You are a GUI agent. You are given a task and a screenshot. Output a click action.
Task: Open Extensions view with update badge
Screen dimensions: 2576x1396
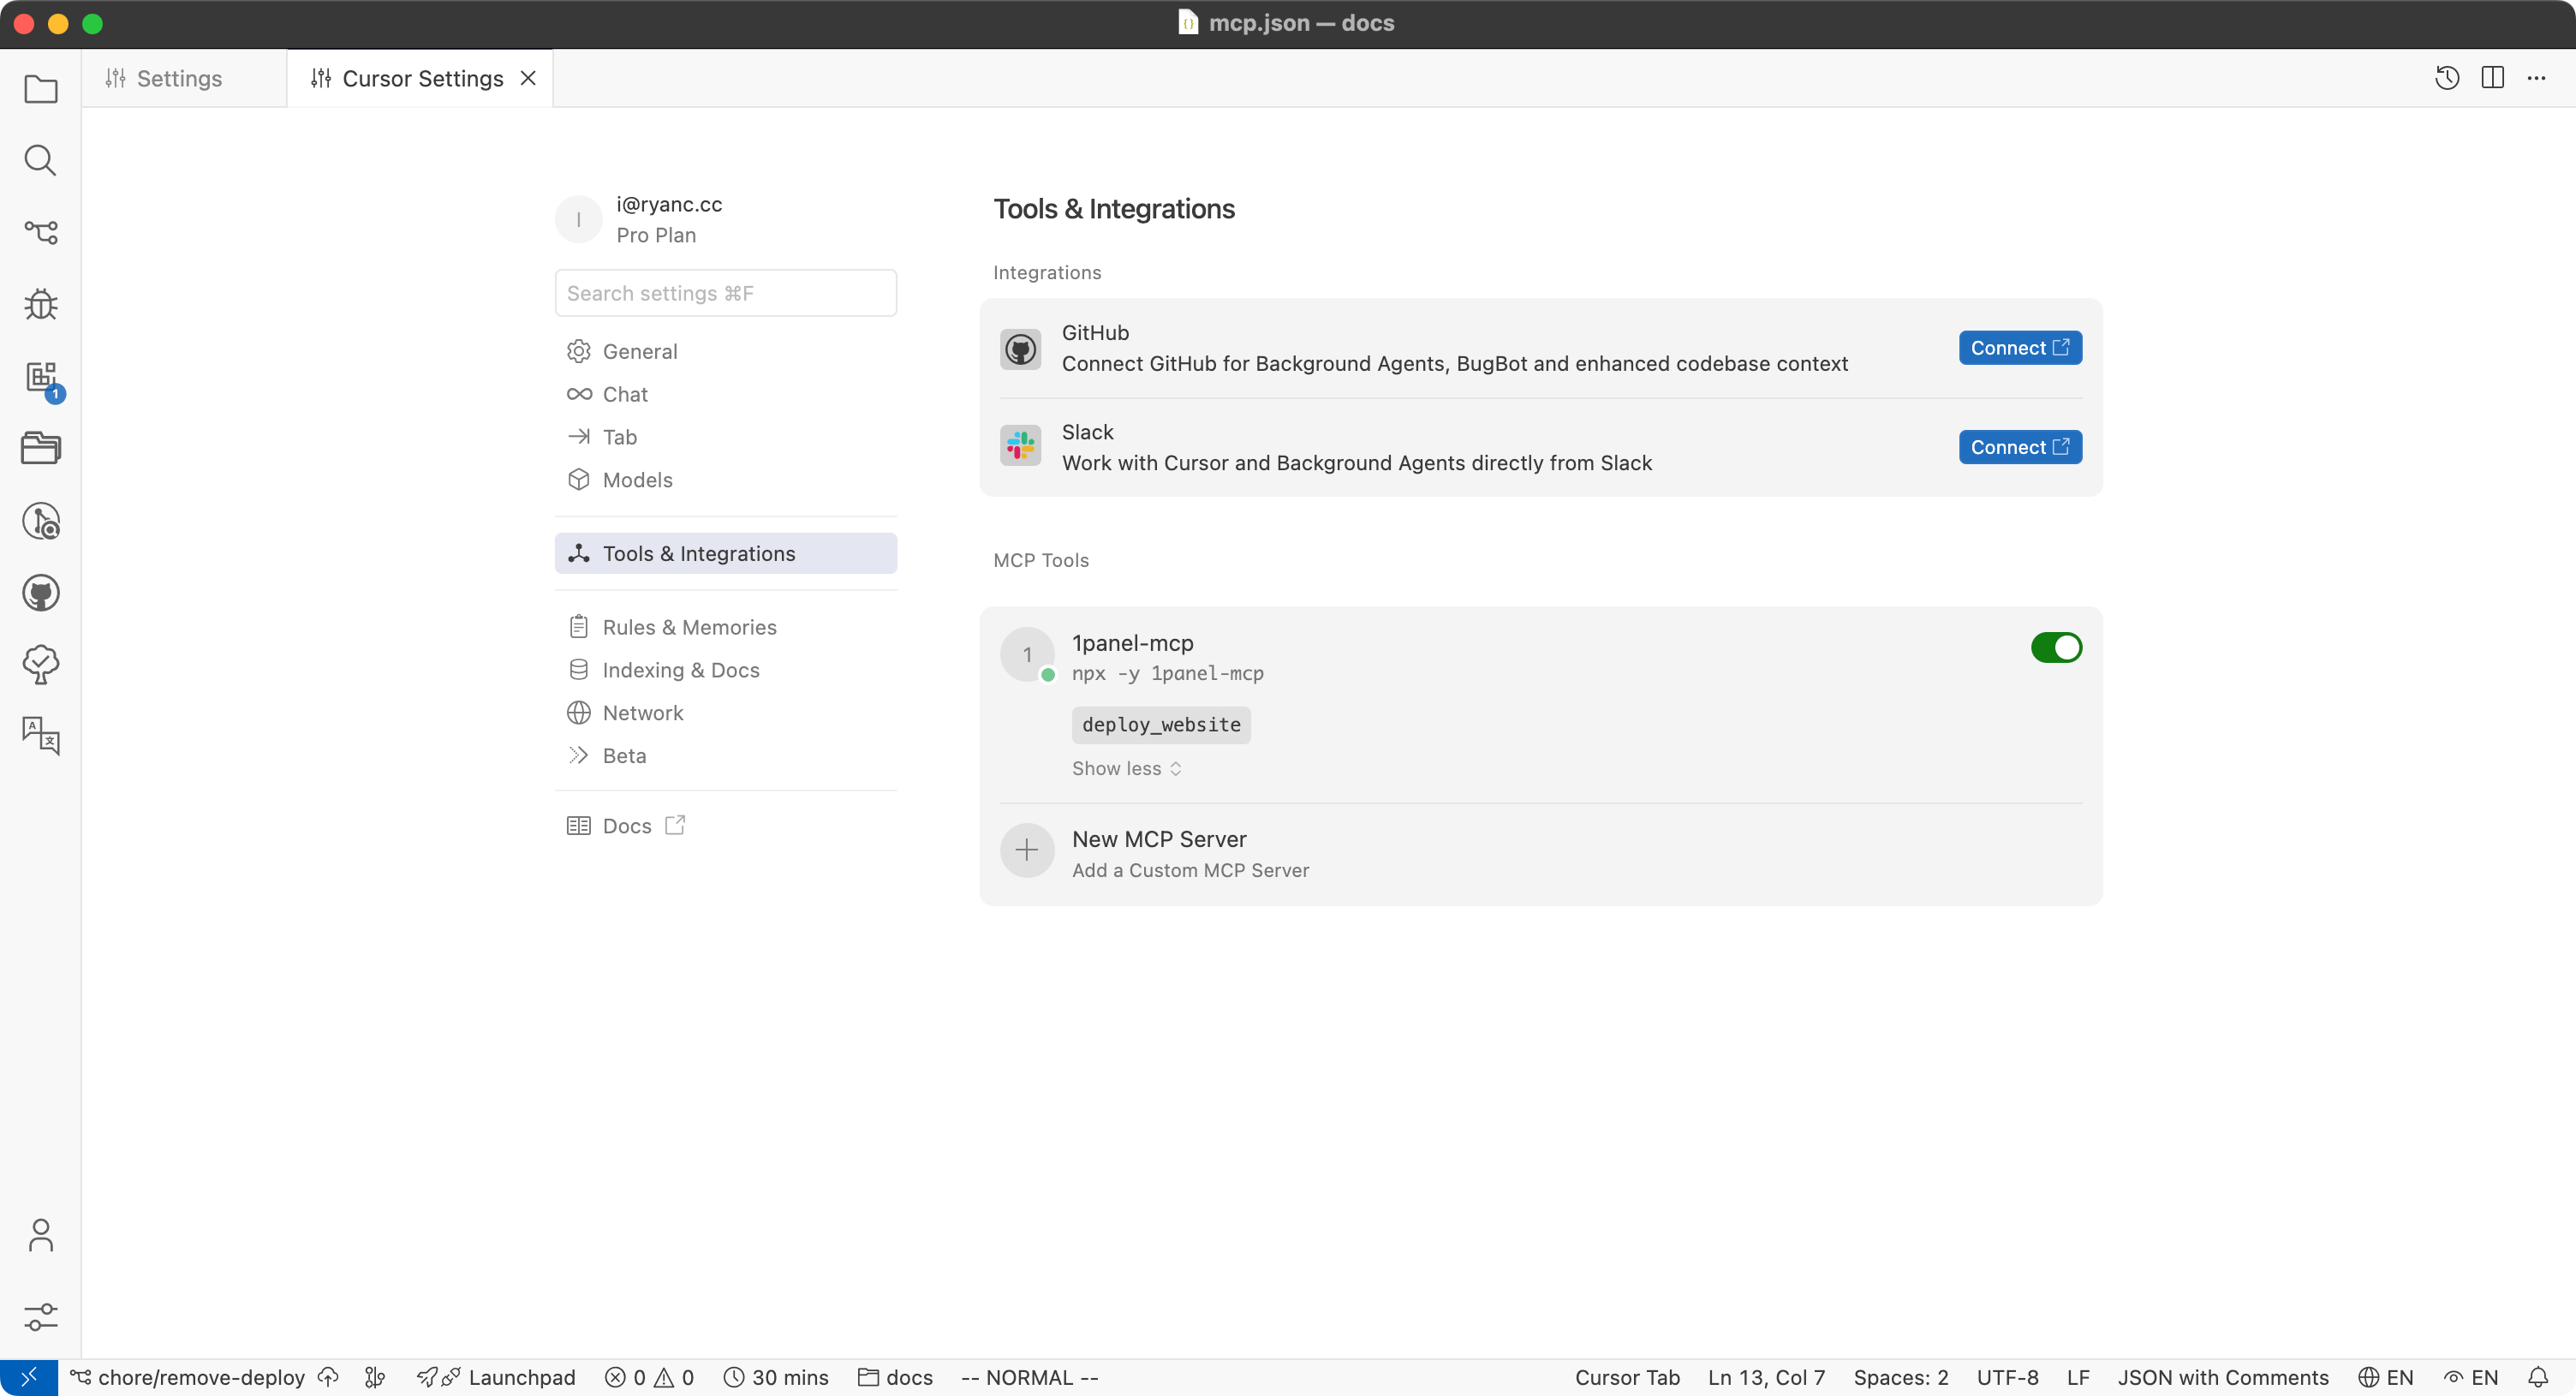tap(40, 377)
